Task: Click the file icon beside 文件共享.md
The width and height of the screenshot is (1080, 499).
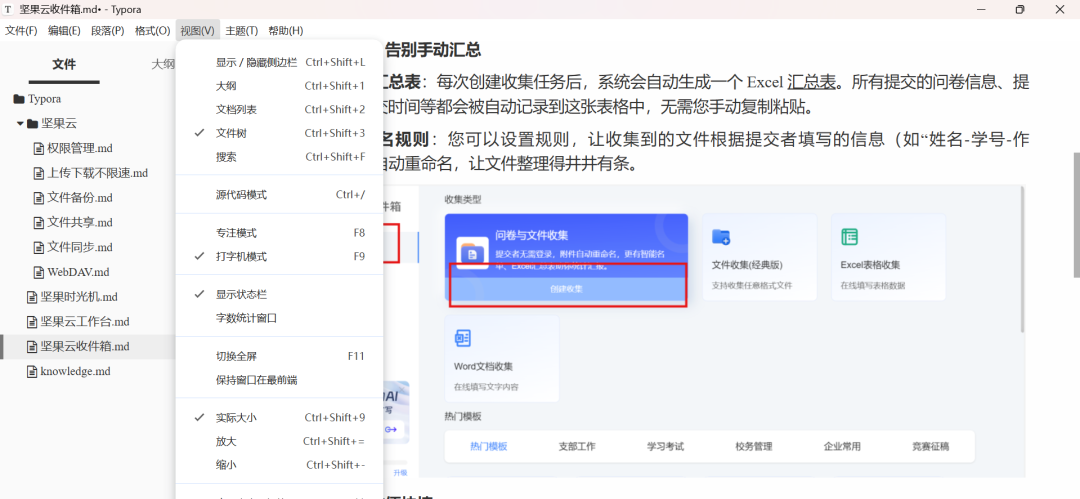Action: coord(39,223)
